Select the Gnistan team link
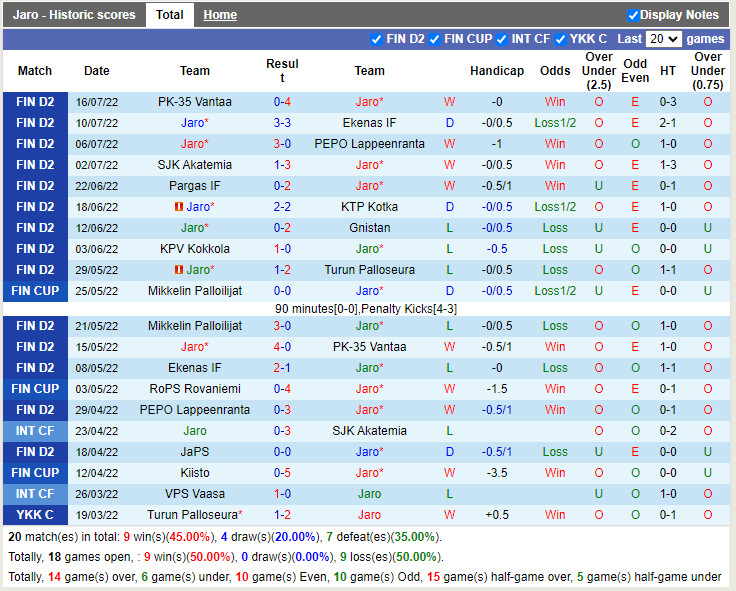Viewport: 736px width, 591px height. click(369, 228)
